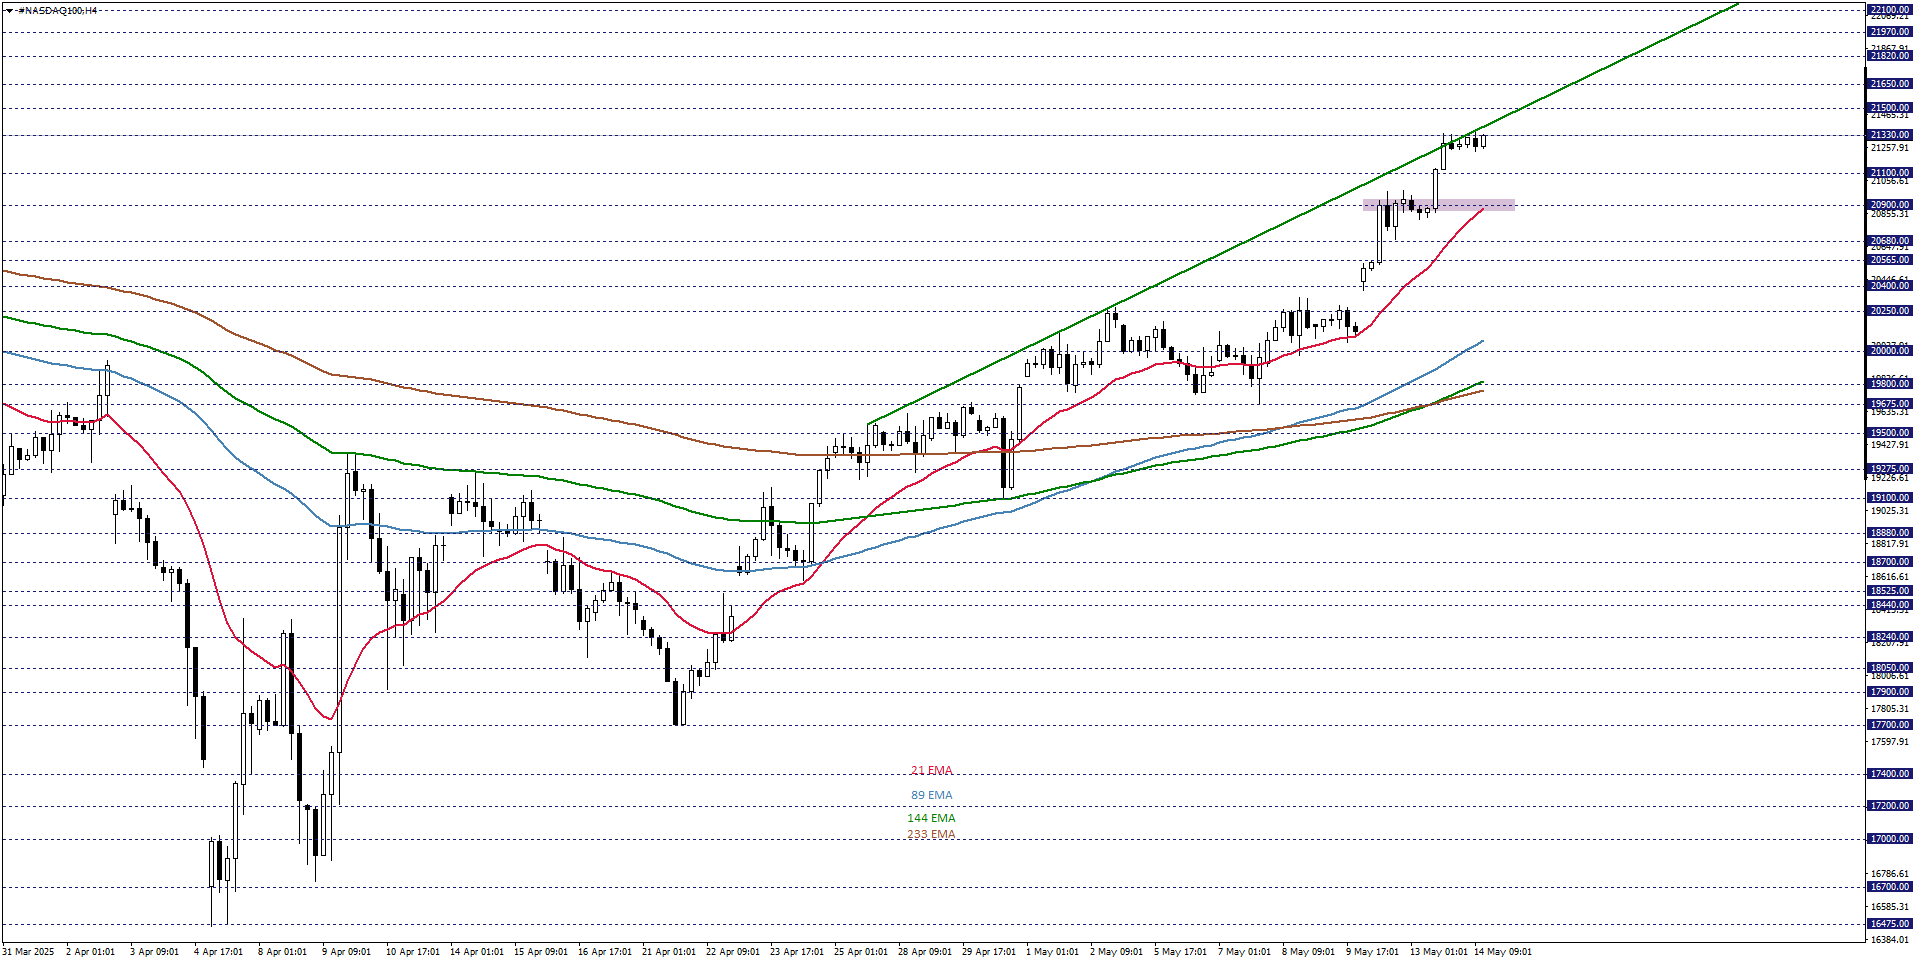Click the 9 Apr 09:01 time axis label
Screen dimensions: 1916x963
coord(346,952)
